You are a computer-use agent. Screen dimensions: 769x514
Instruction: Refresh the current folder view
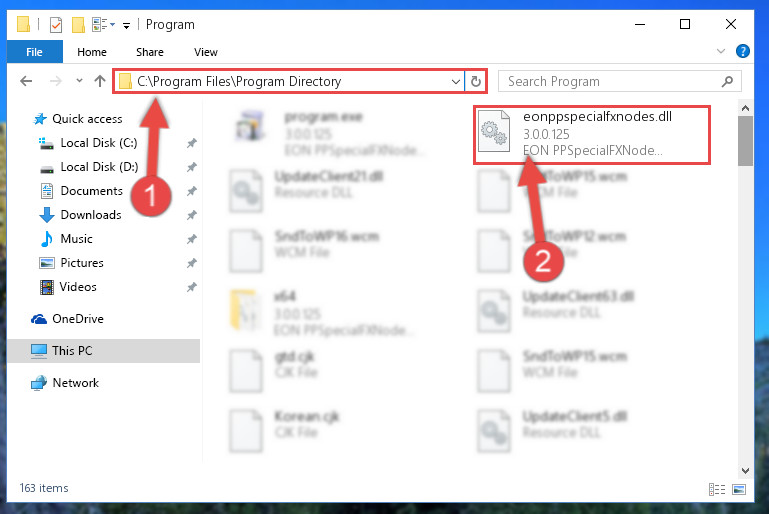click(476, 81)
